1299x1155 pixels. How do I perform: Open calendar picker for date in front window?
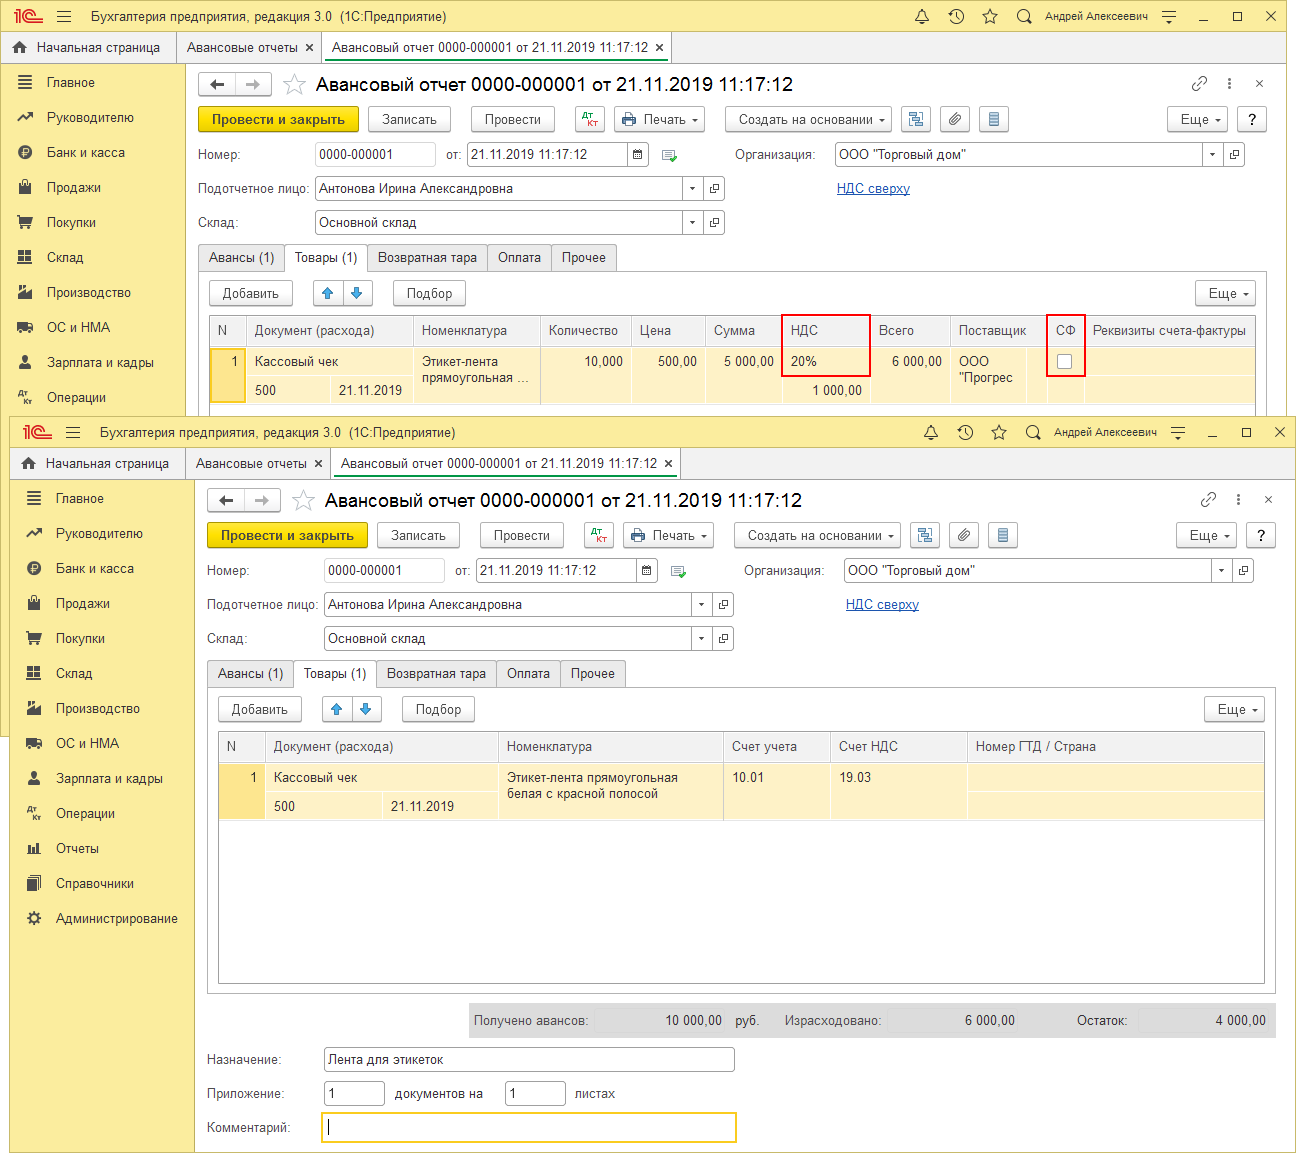pyautogui.click(x=647, y=570)
